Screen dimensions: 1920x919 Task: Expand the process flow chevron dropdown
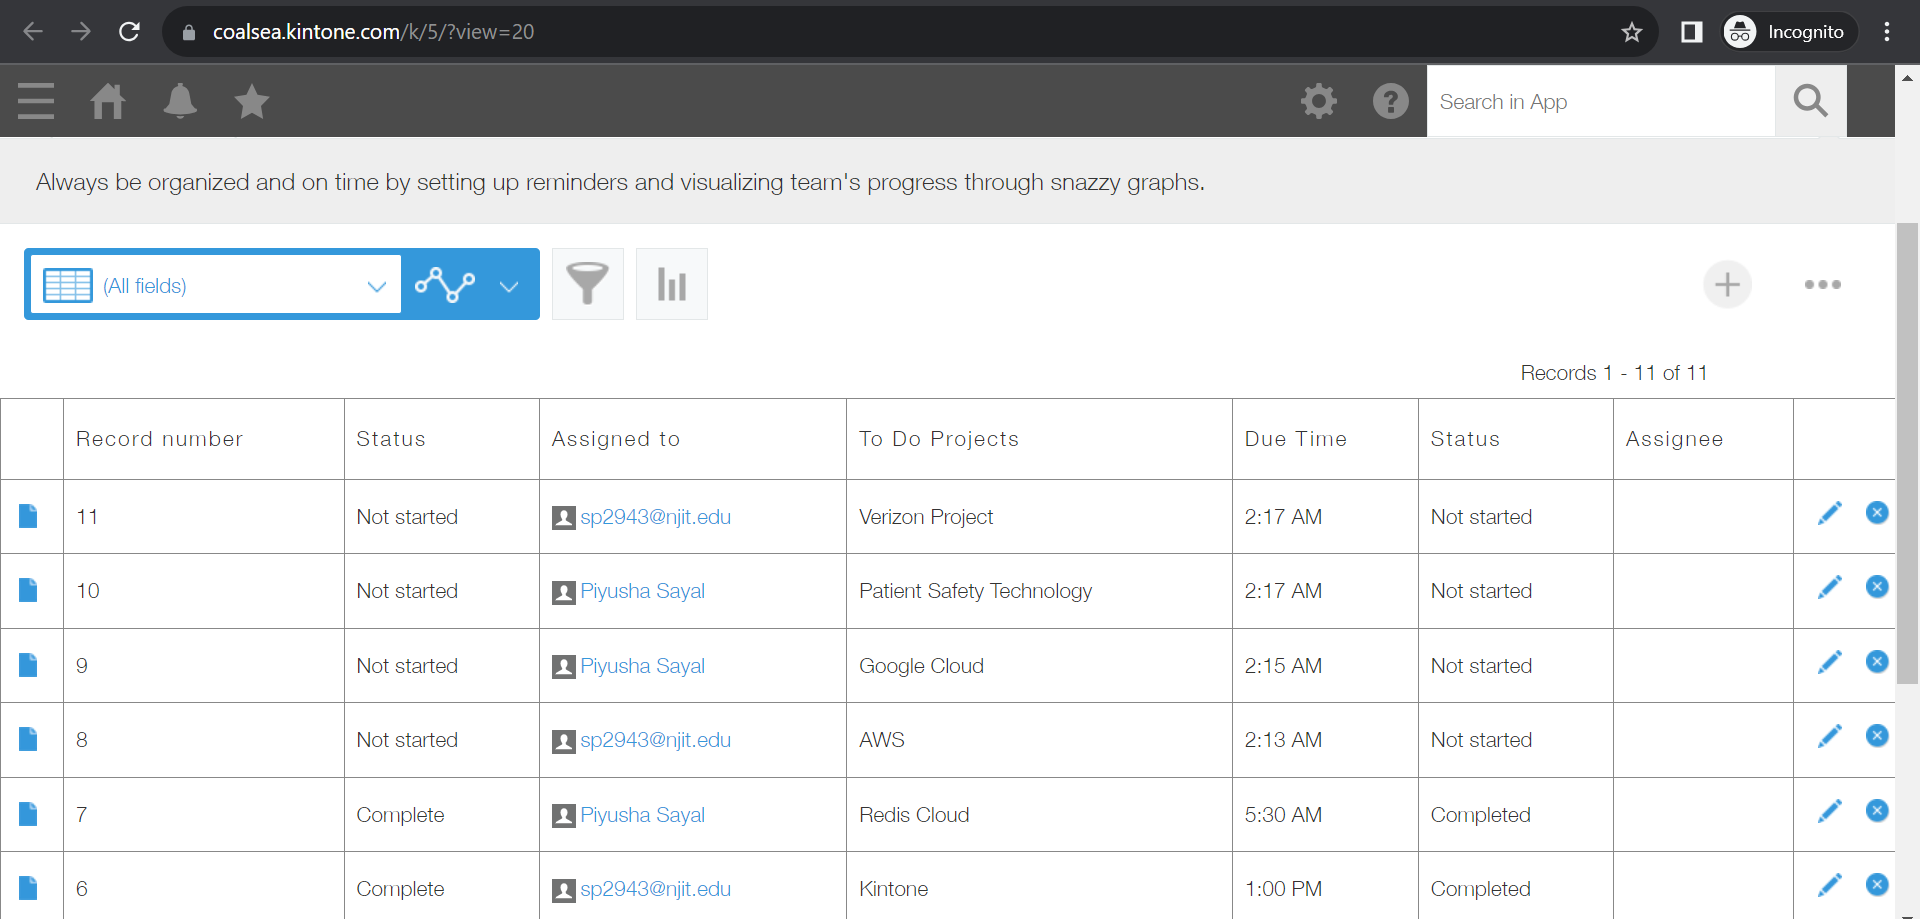pos(509,286)
